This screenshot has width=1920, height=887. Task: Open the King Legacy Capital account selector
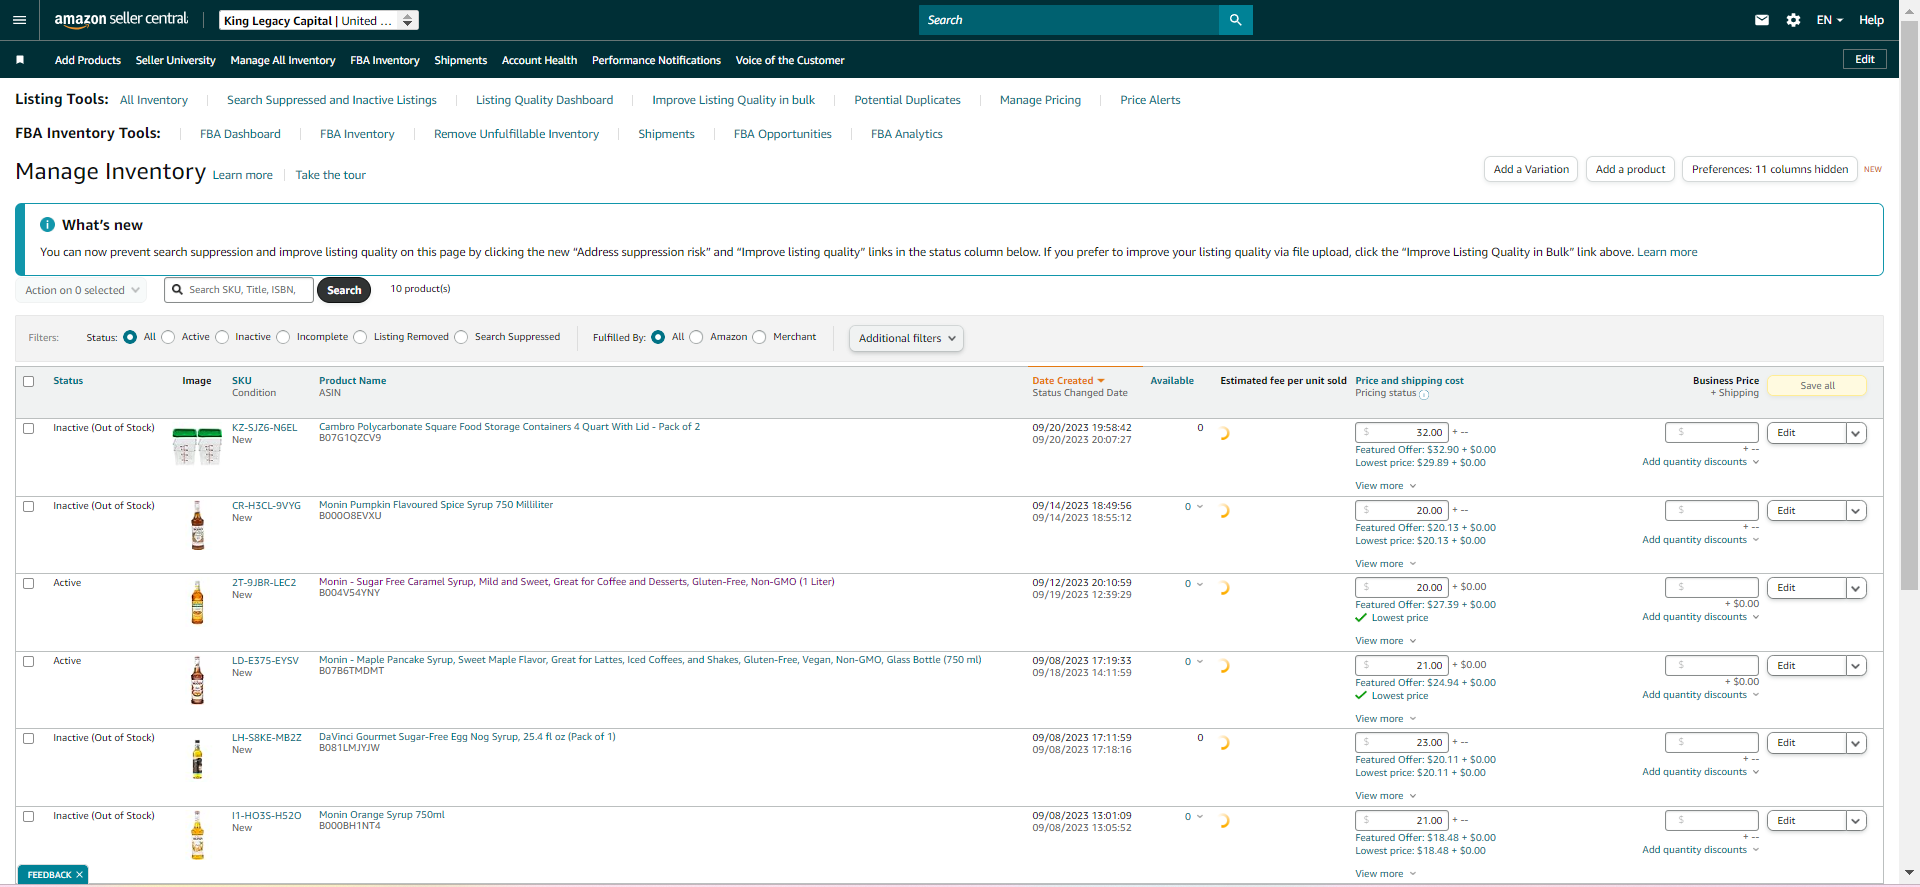coord(318,20)
